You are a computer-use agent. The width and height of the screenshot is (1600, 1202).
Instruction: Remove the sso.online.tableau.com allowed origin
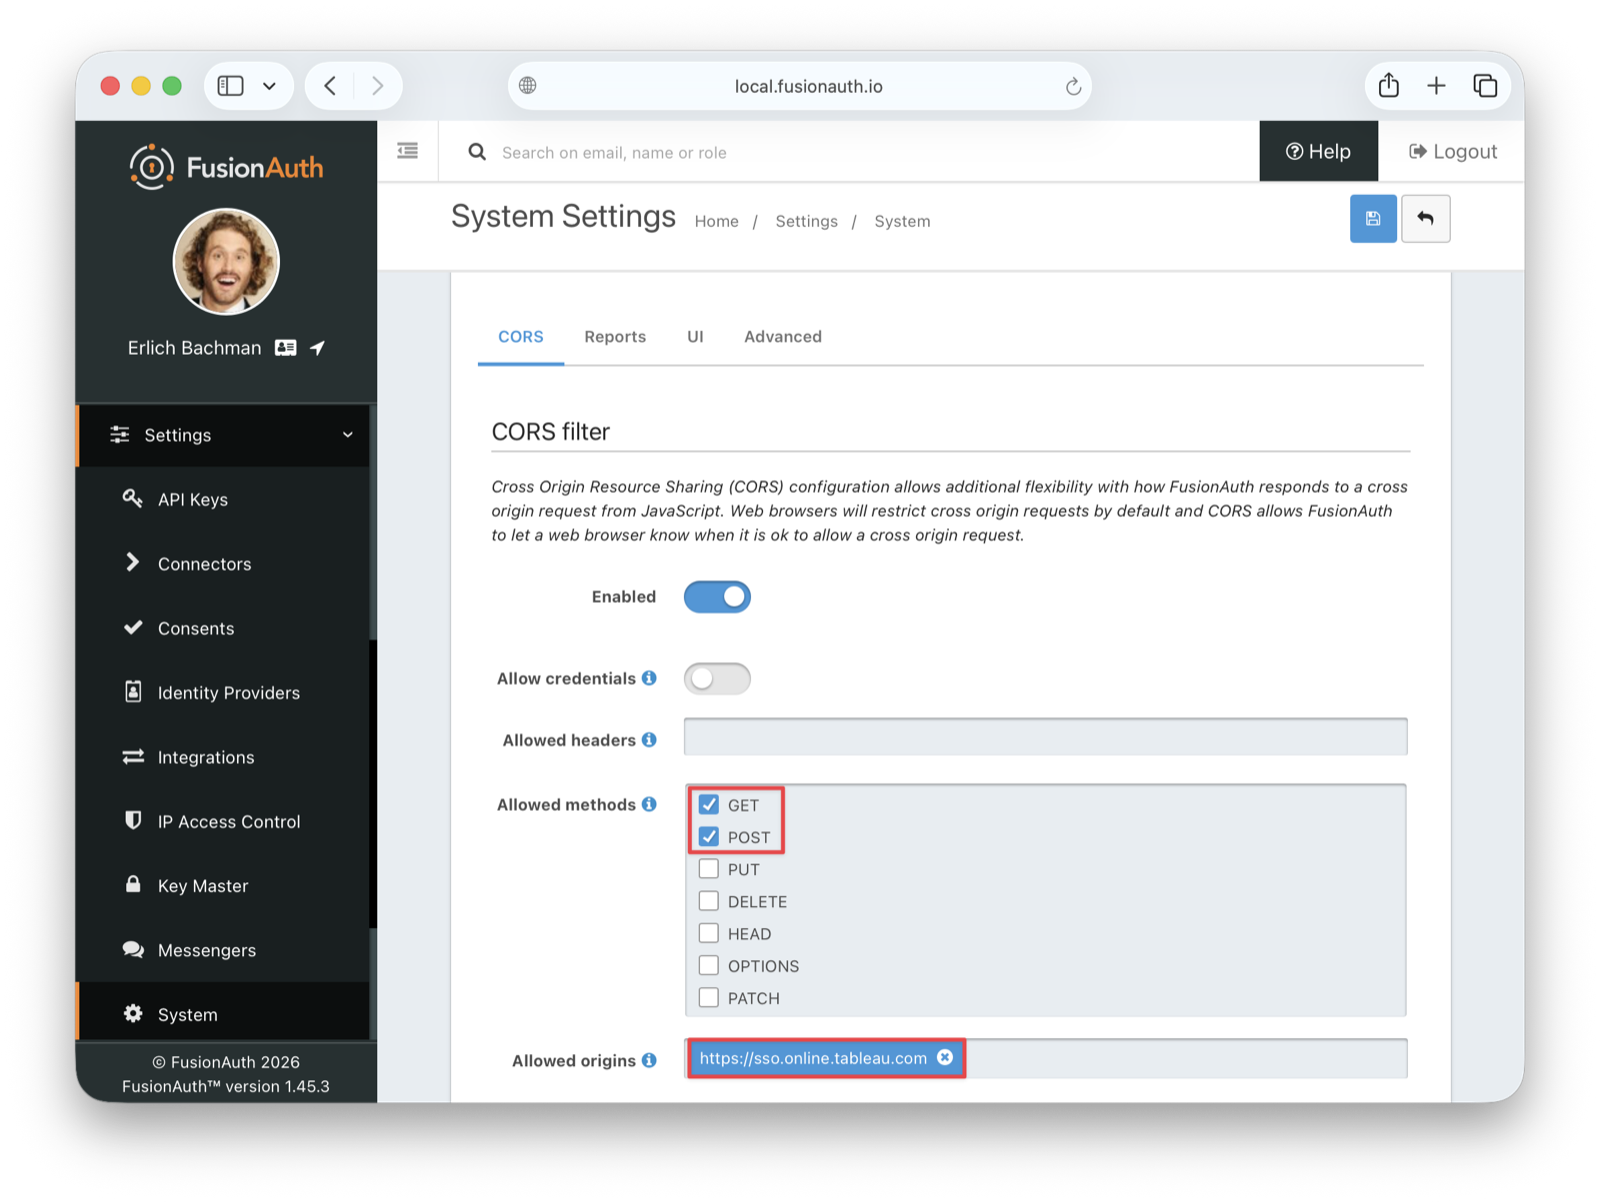pyautogui.click(x=945, y=1057)
